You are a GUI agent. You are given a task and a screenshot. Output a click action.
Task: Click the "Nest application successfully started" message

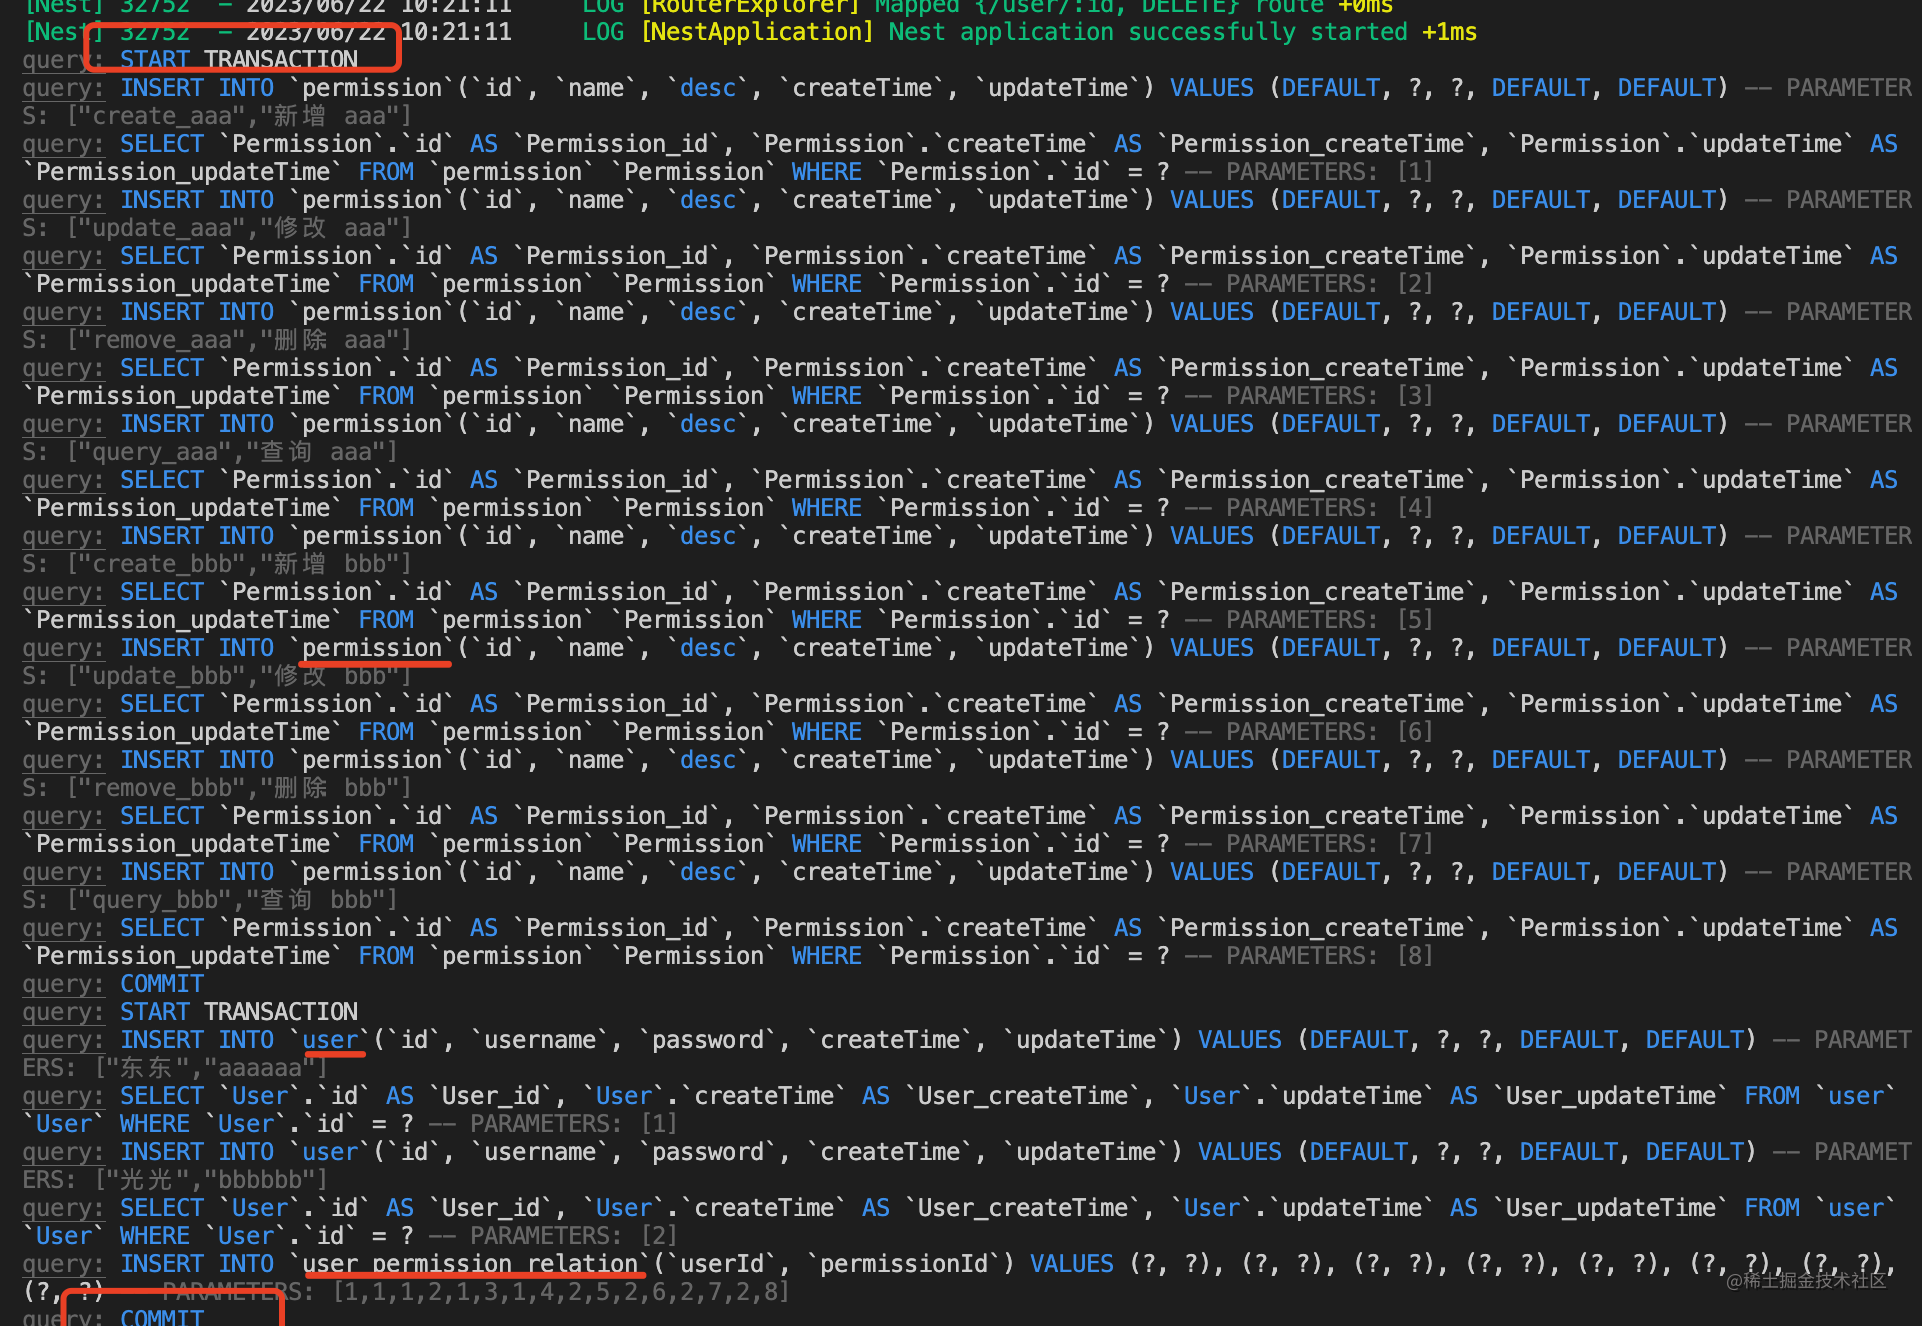pyautogui.click(x=1149, y=32)
